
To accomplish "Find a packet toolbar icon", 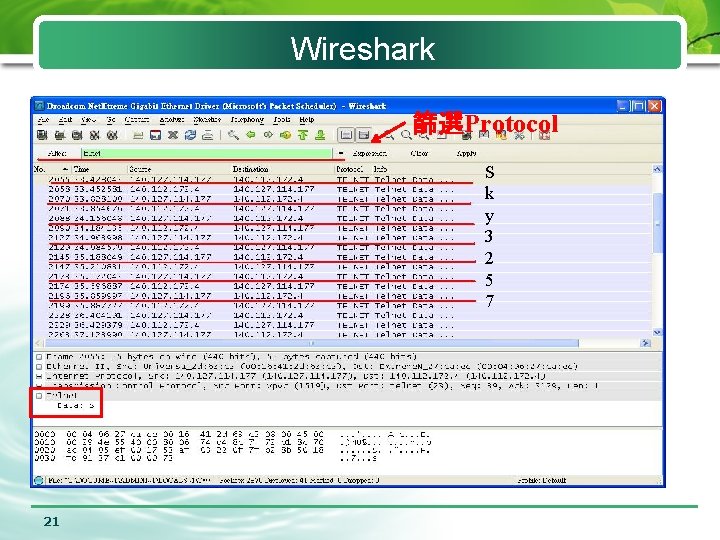I will [x=233, y=135].
